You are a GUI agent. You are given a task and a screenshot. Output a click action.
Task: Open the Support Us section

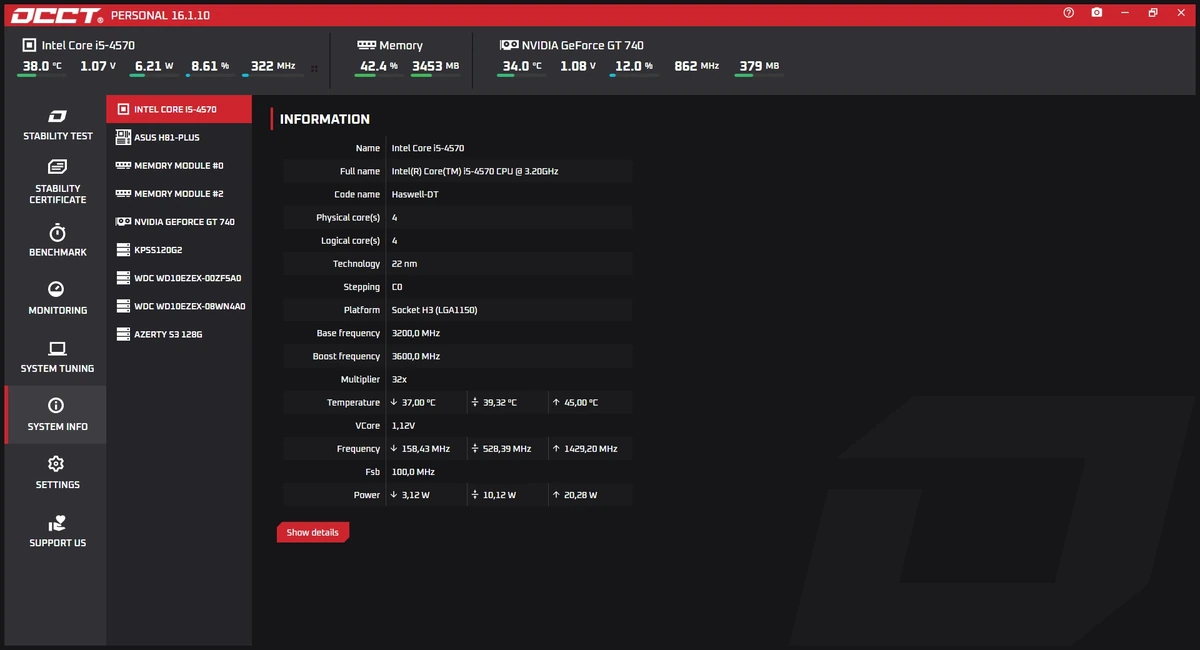(x=57, y=531)
